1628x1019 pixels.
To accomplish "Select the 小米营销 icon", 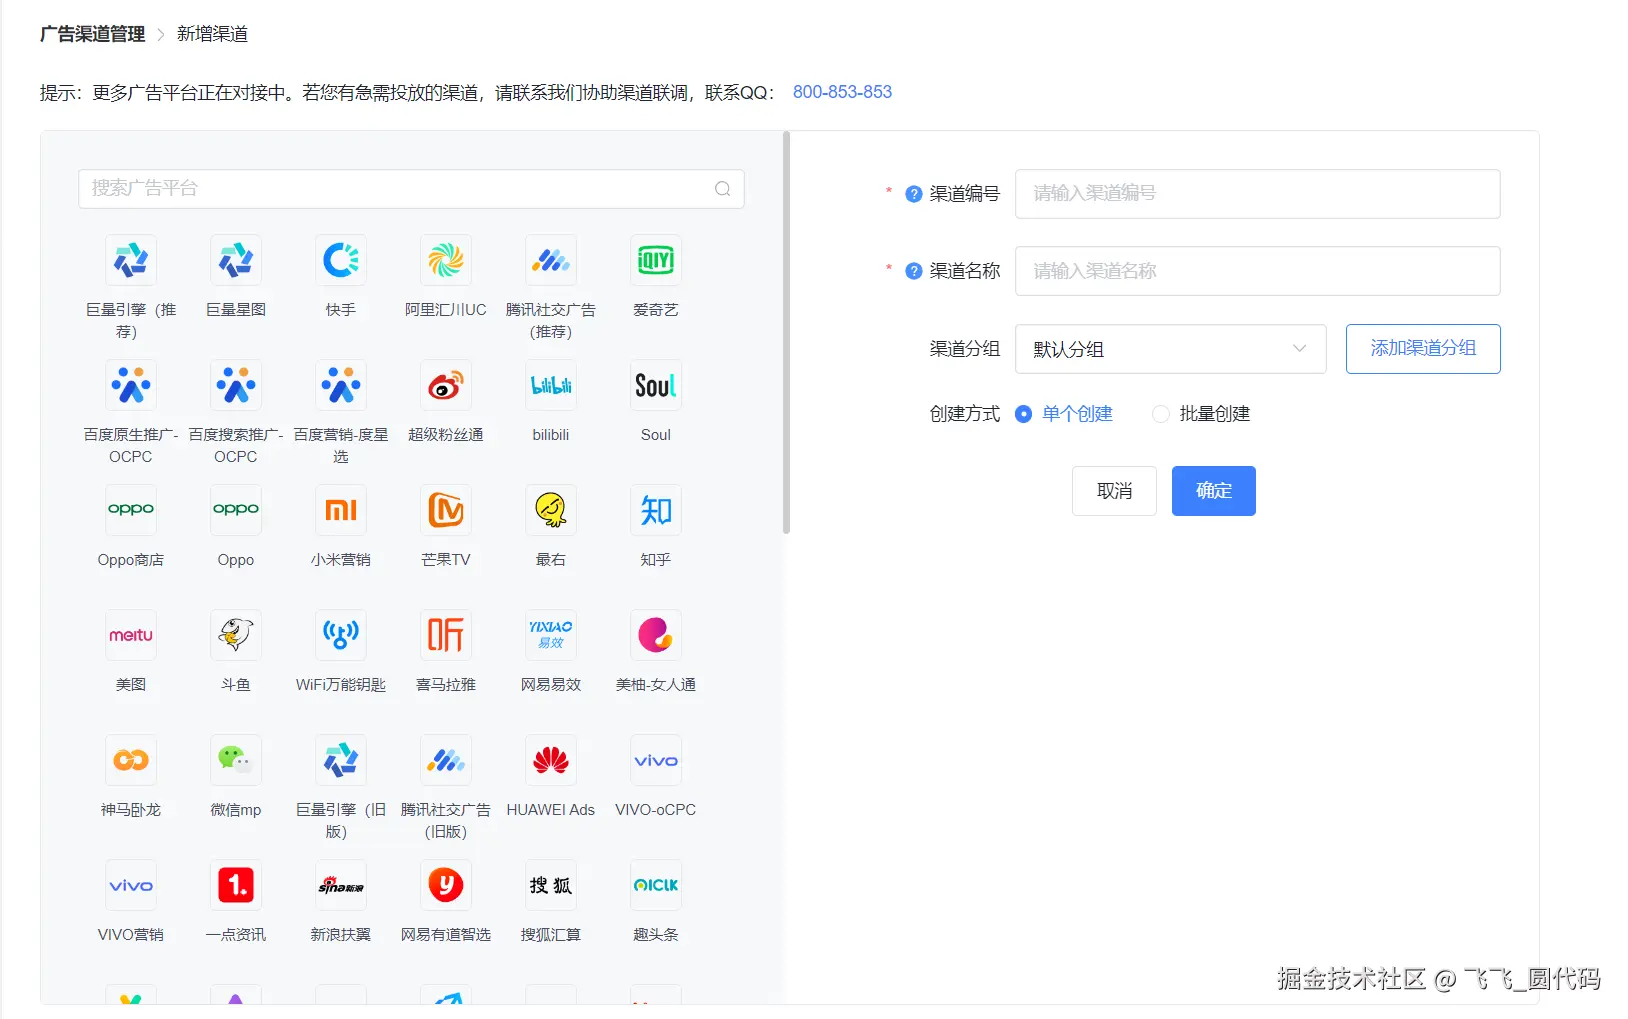I will click(x=341, y=510).
